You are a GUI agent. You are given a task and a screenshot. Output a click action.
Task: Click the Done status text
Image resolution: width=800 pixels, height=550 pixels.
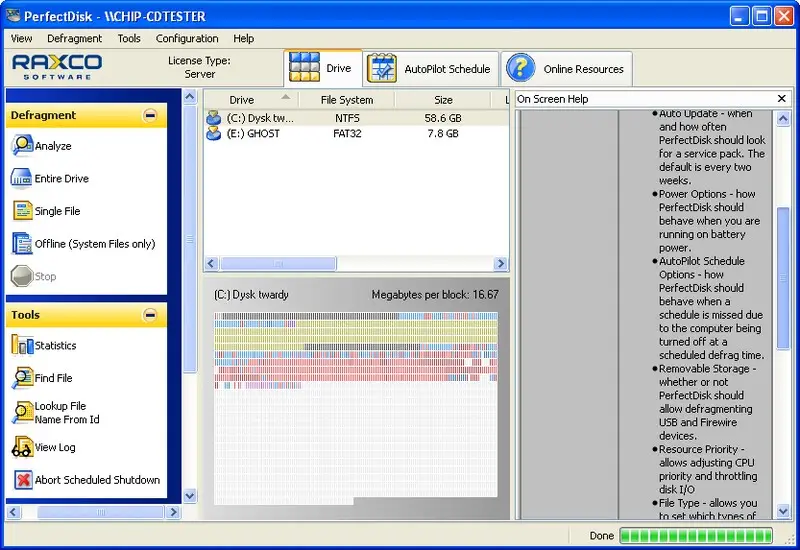tap(602, 536)
